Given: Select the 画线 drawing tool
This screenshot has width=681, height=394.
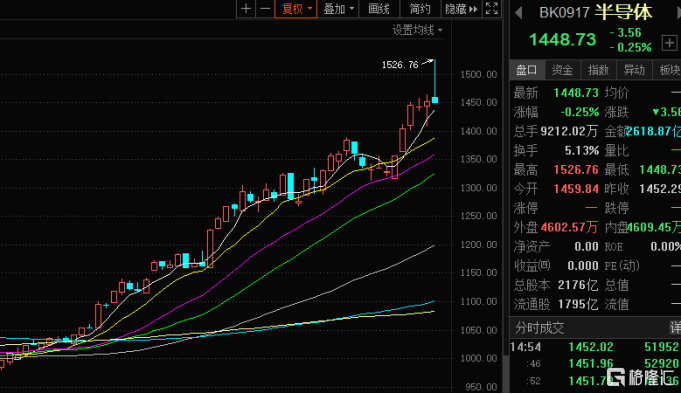Looking at the screenshot, I should coord(379,9).
